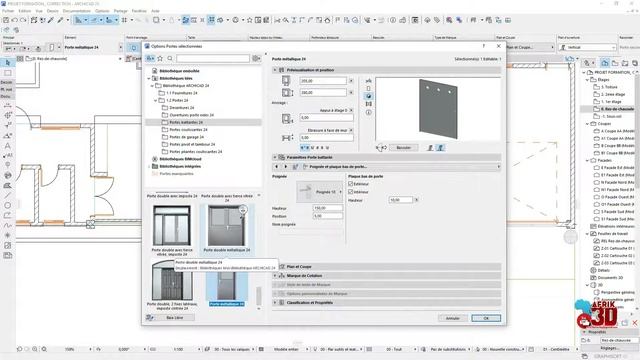Click the Undo icon in main toolbar
640x360 pixels.
[x=15, y=20]
